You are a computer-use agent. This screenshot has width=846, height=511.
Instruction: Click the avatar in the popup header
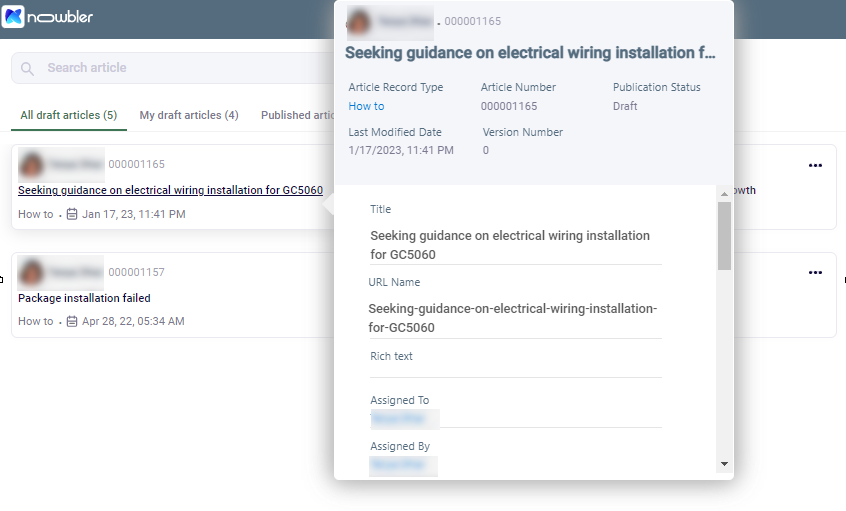[x=359, y=22]
